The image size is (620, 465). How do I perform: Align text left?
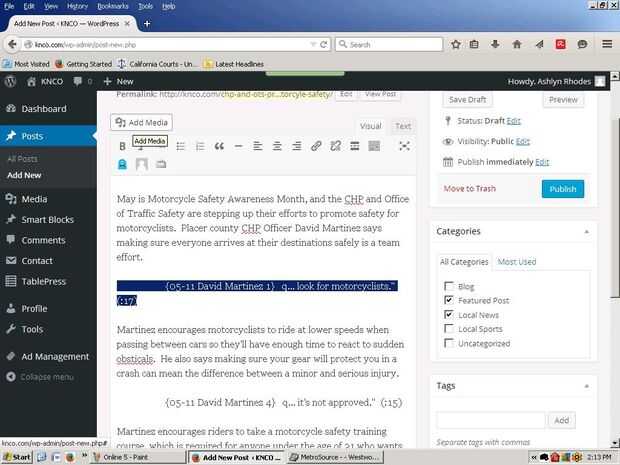pyautogui.click(x=257, y=146)
